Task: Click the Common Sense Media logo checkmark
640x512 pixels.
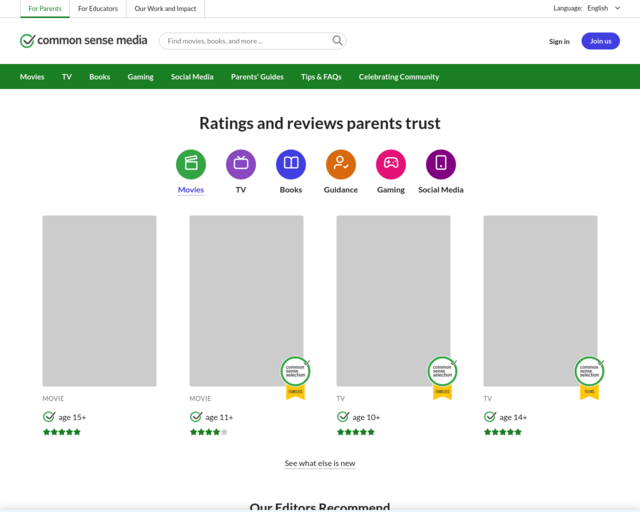Action: click(27, 41)
